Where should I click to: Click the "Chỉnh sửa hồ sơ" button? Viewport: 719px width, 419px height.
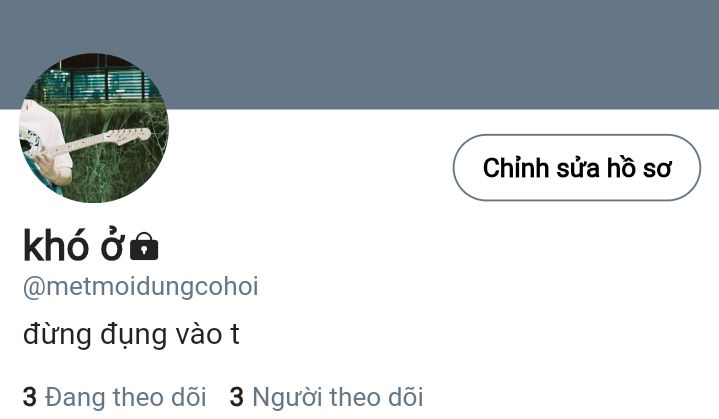coord(576,167)
